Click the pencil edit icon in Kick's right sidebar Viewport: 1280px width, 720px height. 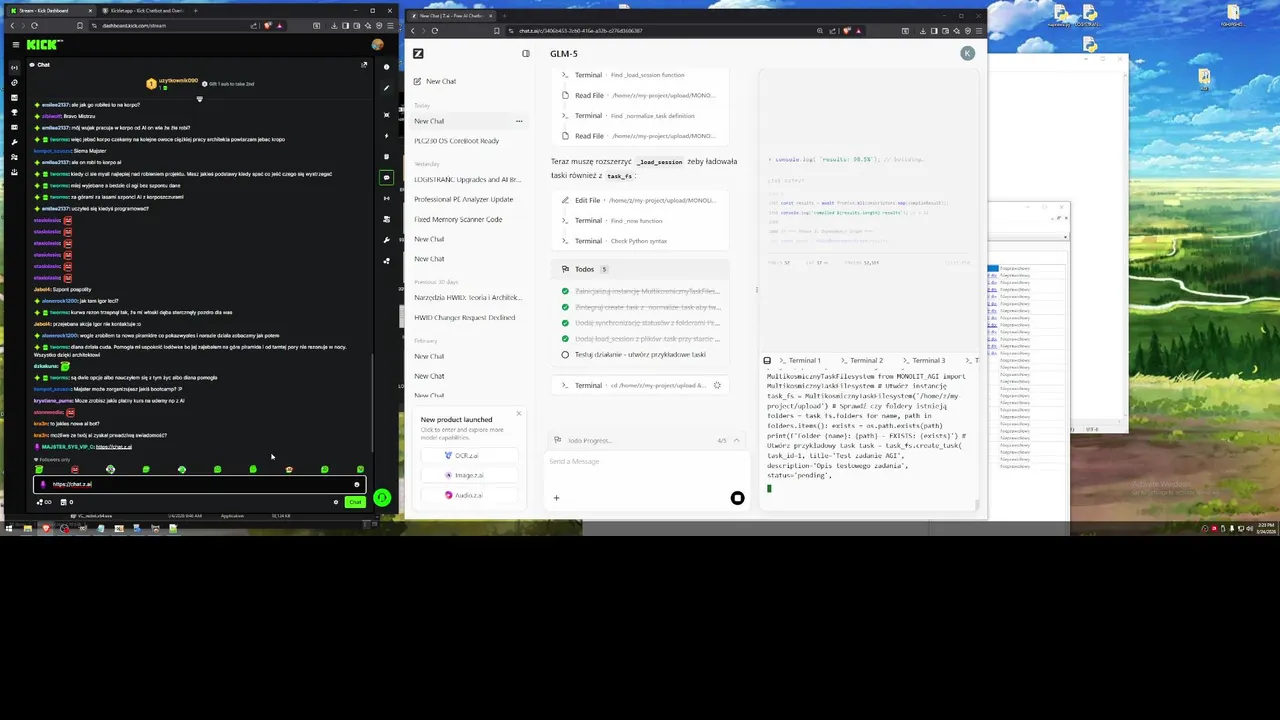pyautogui.click(x=386, y=87)
